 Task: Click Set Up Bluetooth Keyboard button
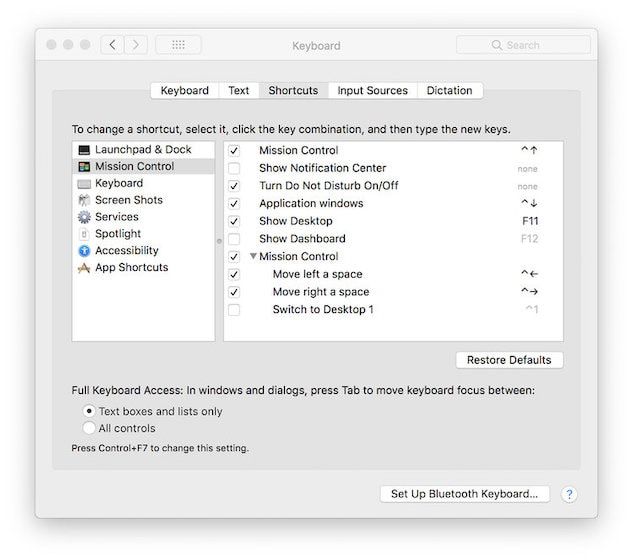click(465, 494)
